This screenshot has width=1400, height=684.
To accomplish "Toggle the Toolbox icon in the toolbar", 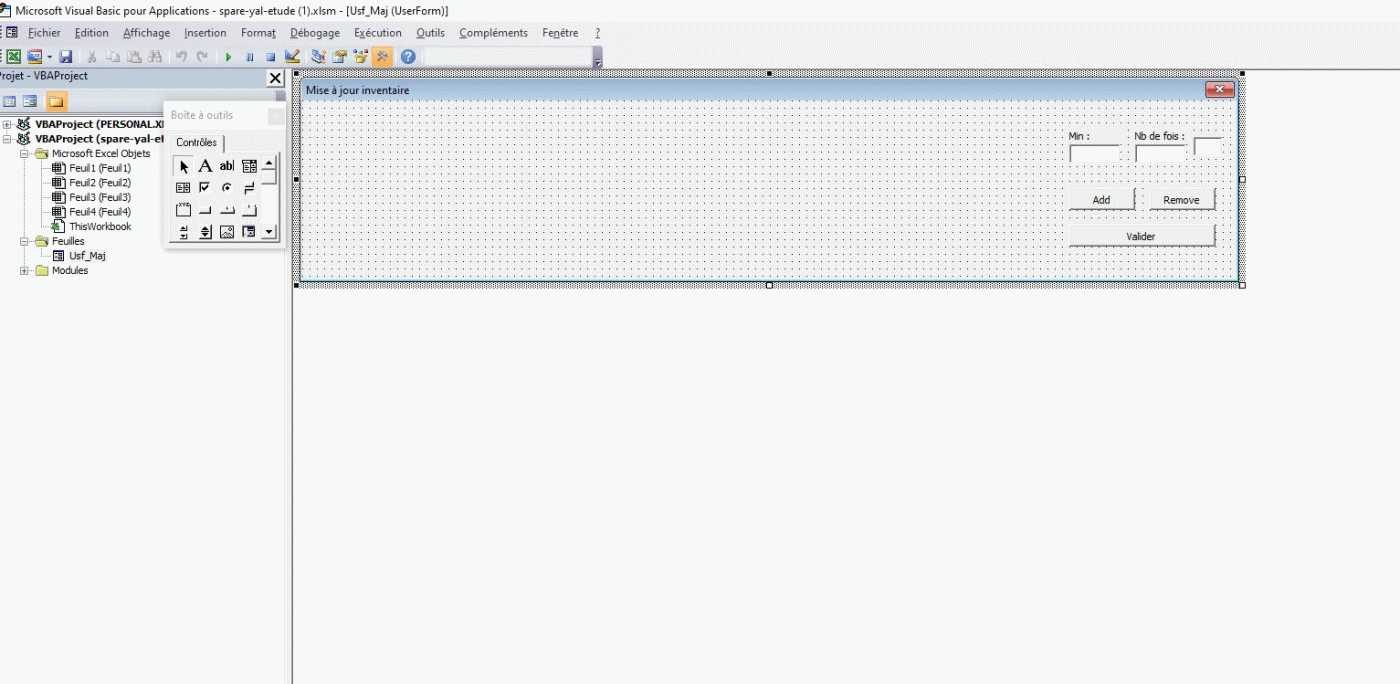I will tap(382, 57).
